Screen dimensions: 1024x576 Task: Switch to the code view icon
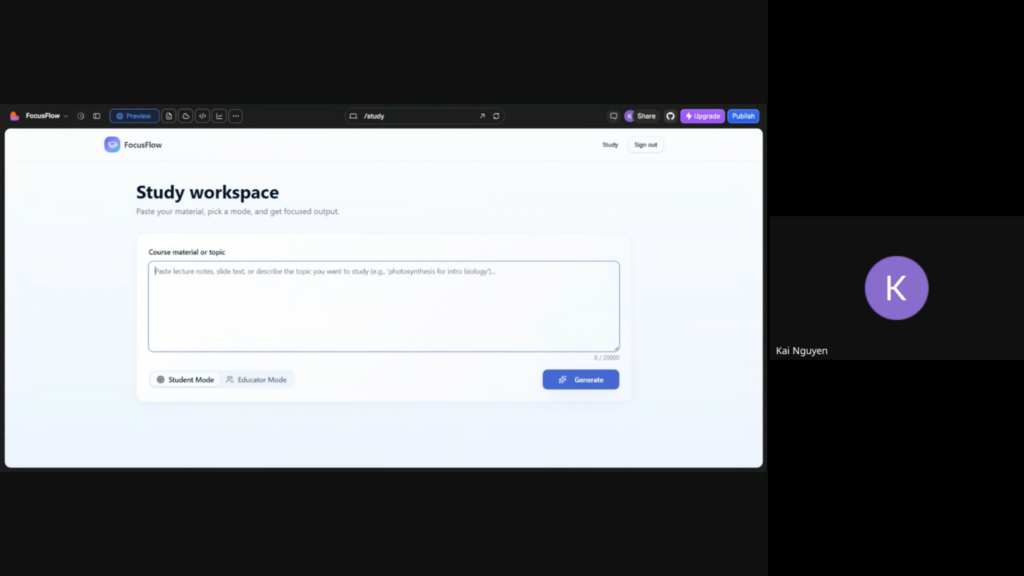[x=202, y=116]
